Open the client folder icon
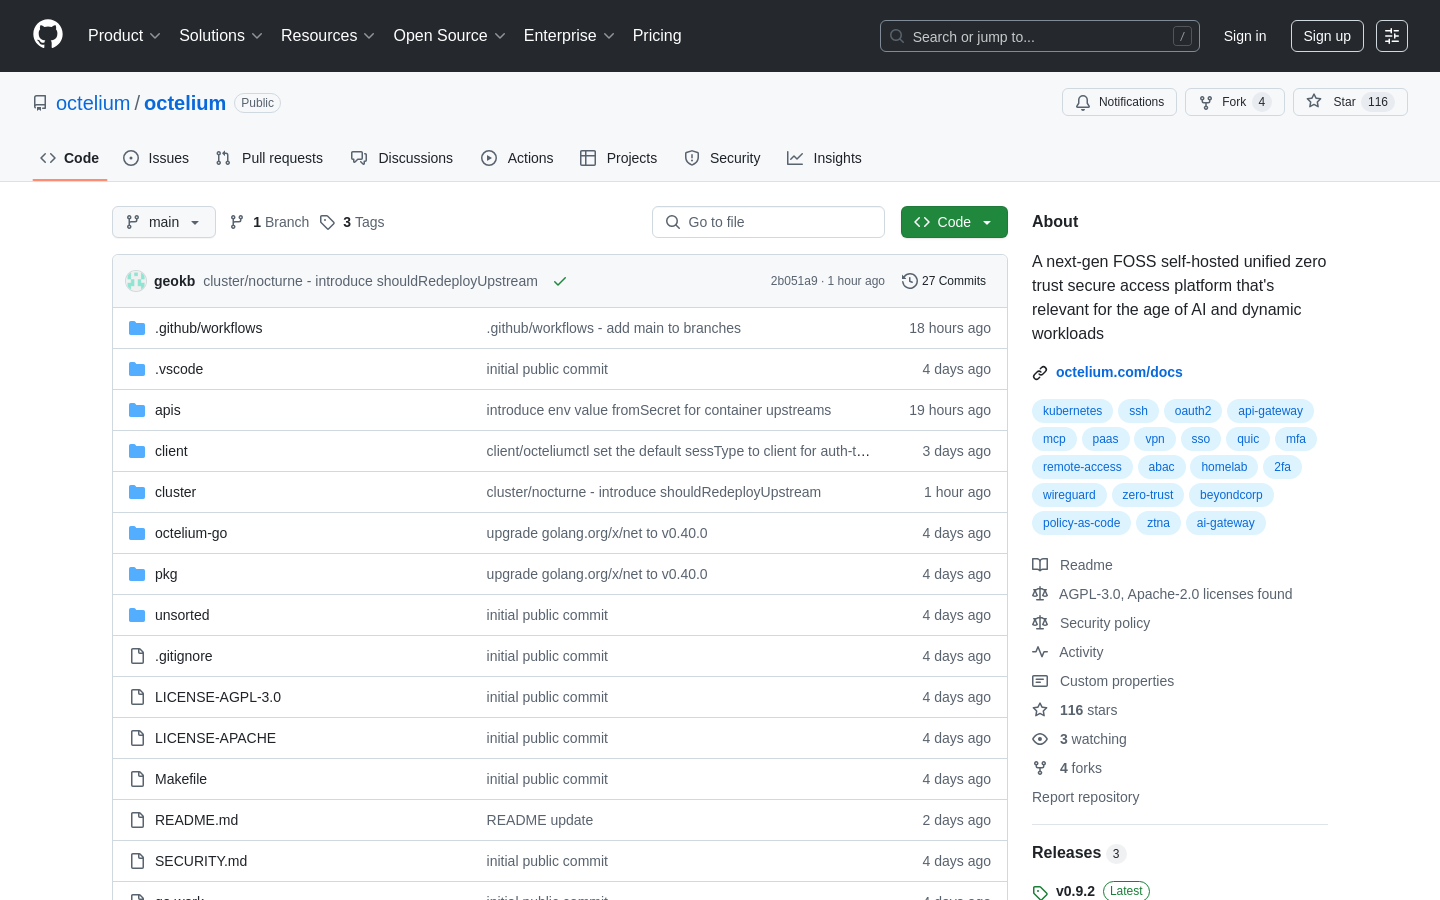The width and height of the screenshot is (1440, 900). click(137, 451)
